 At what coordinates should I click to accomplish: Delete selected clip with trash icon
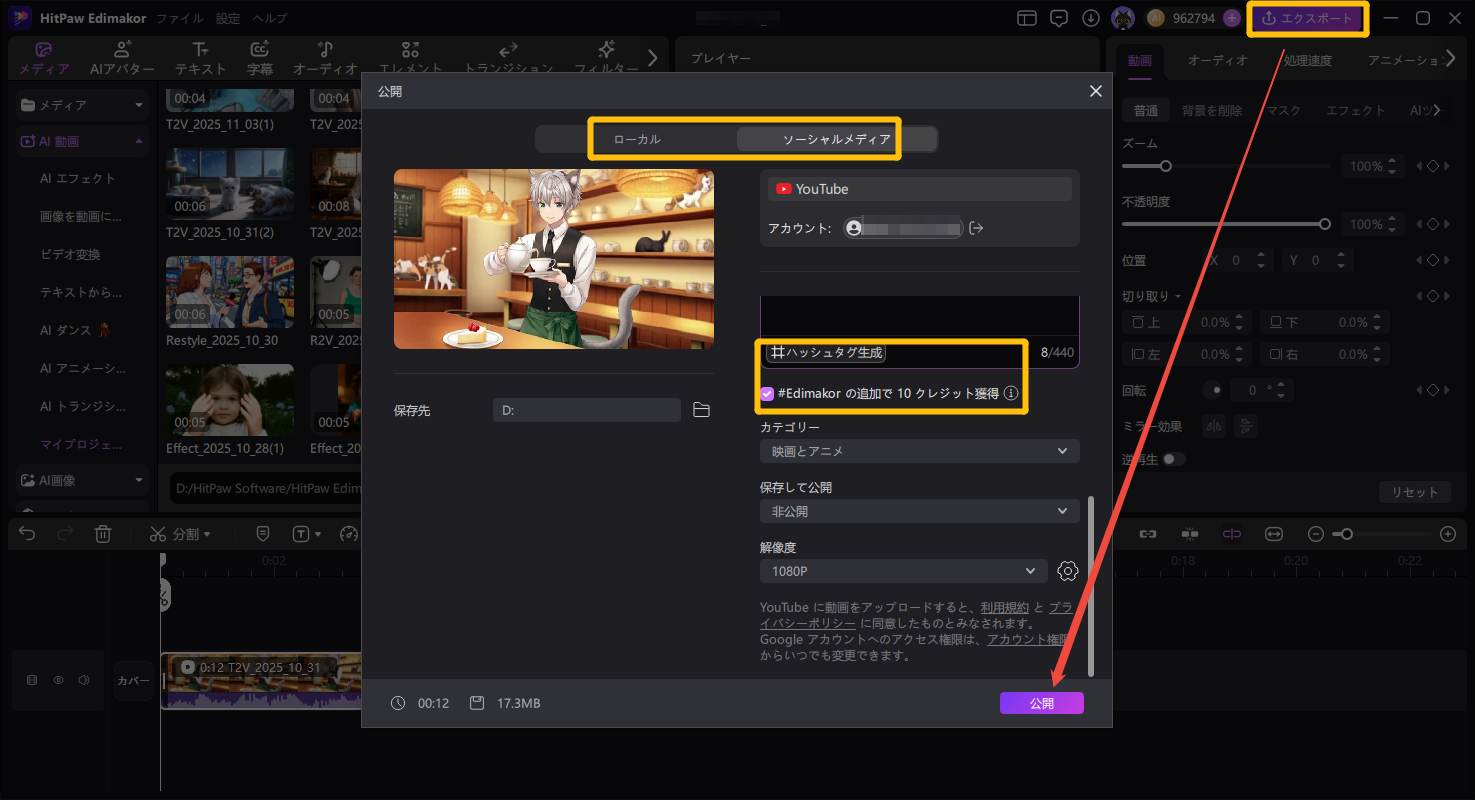(103, 533)
